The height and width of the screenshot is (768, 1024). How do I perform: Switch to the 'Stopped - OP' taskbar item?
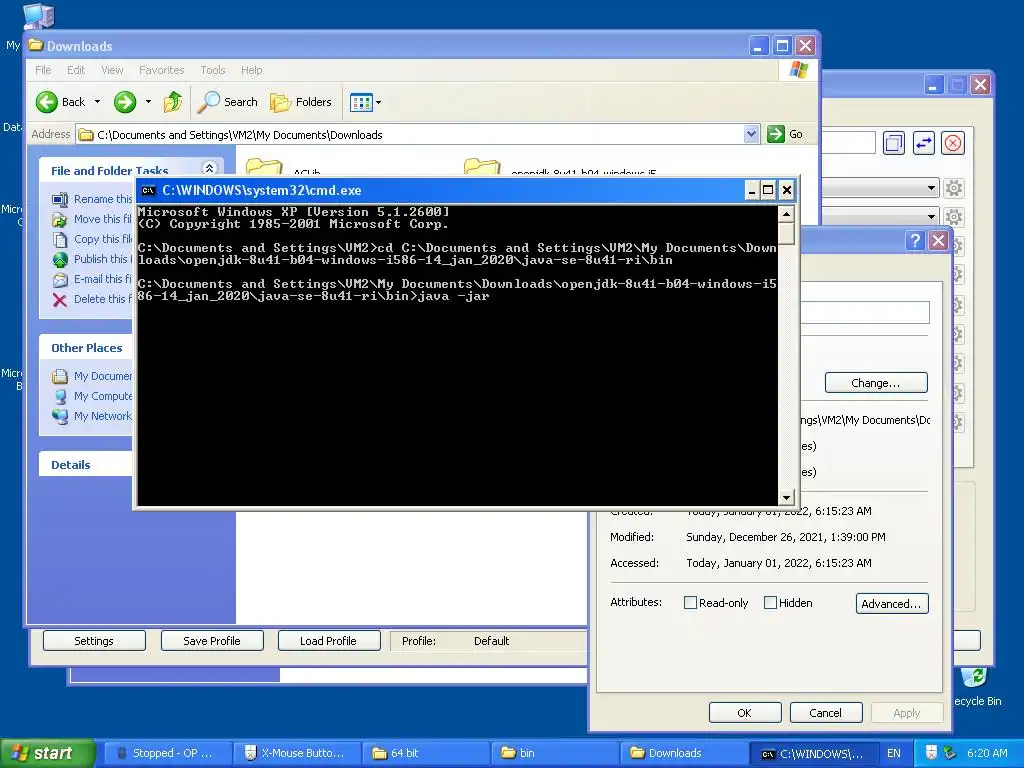167,753
